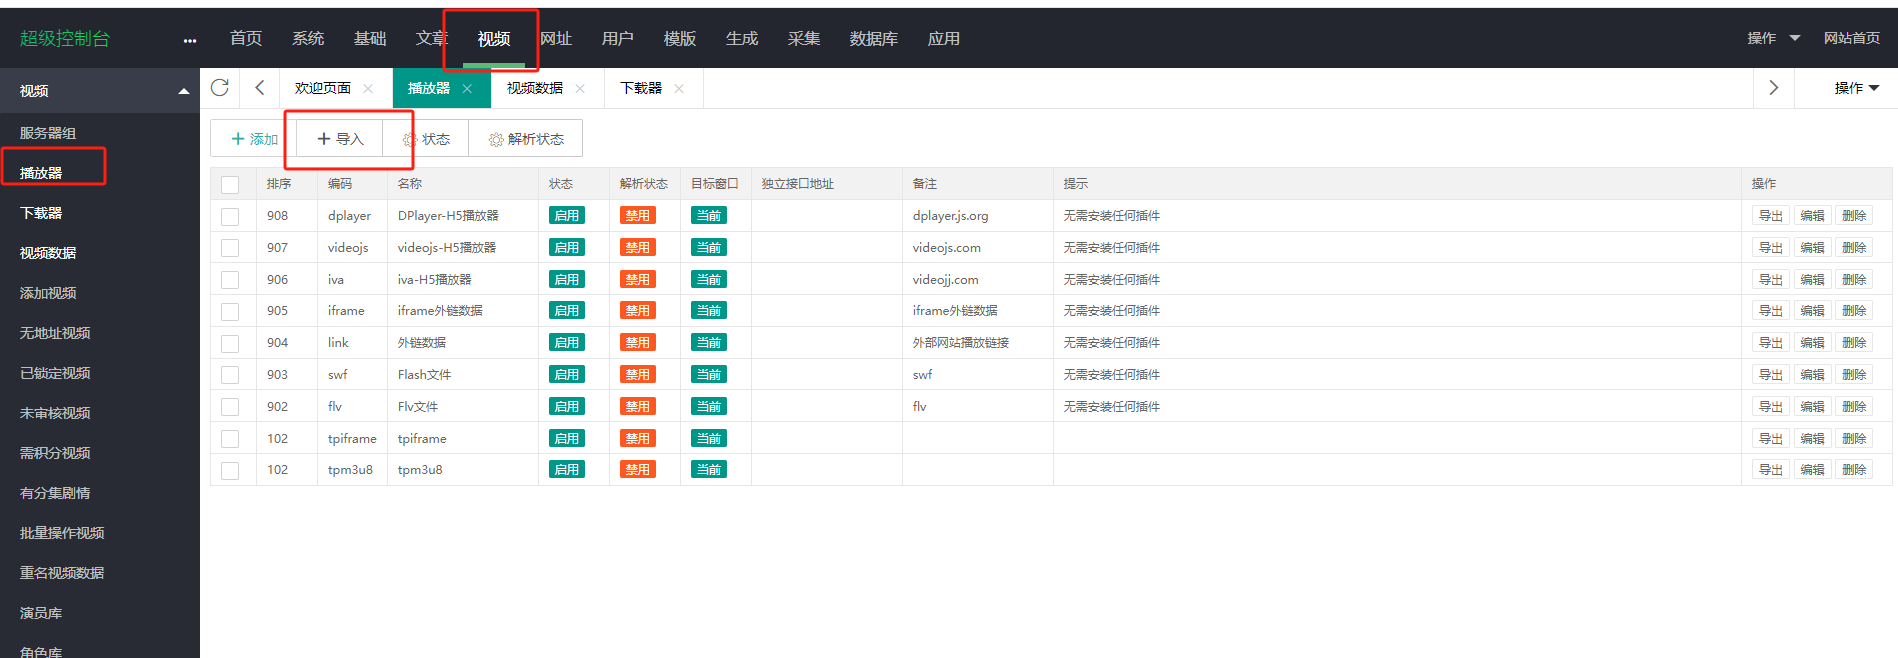Open 添加视频 in sidebar
Screen dimensions: 1898x658
pos(48,293)
